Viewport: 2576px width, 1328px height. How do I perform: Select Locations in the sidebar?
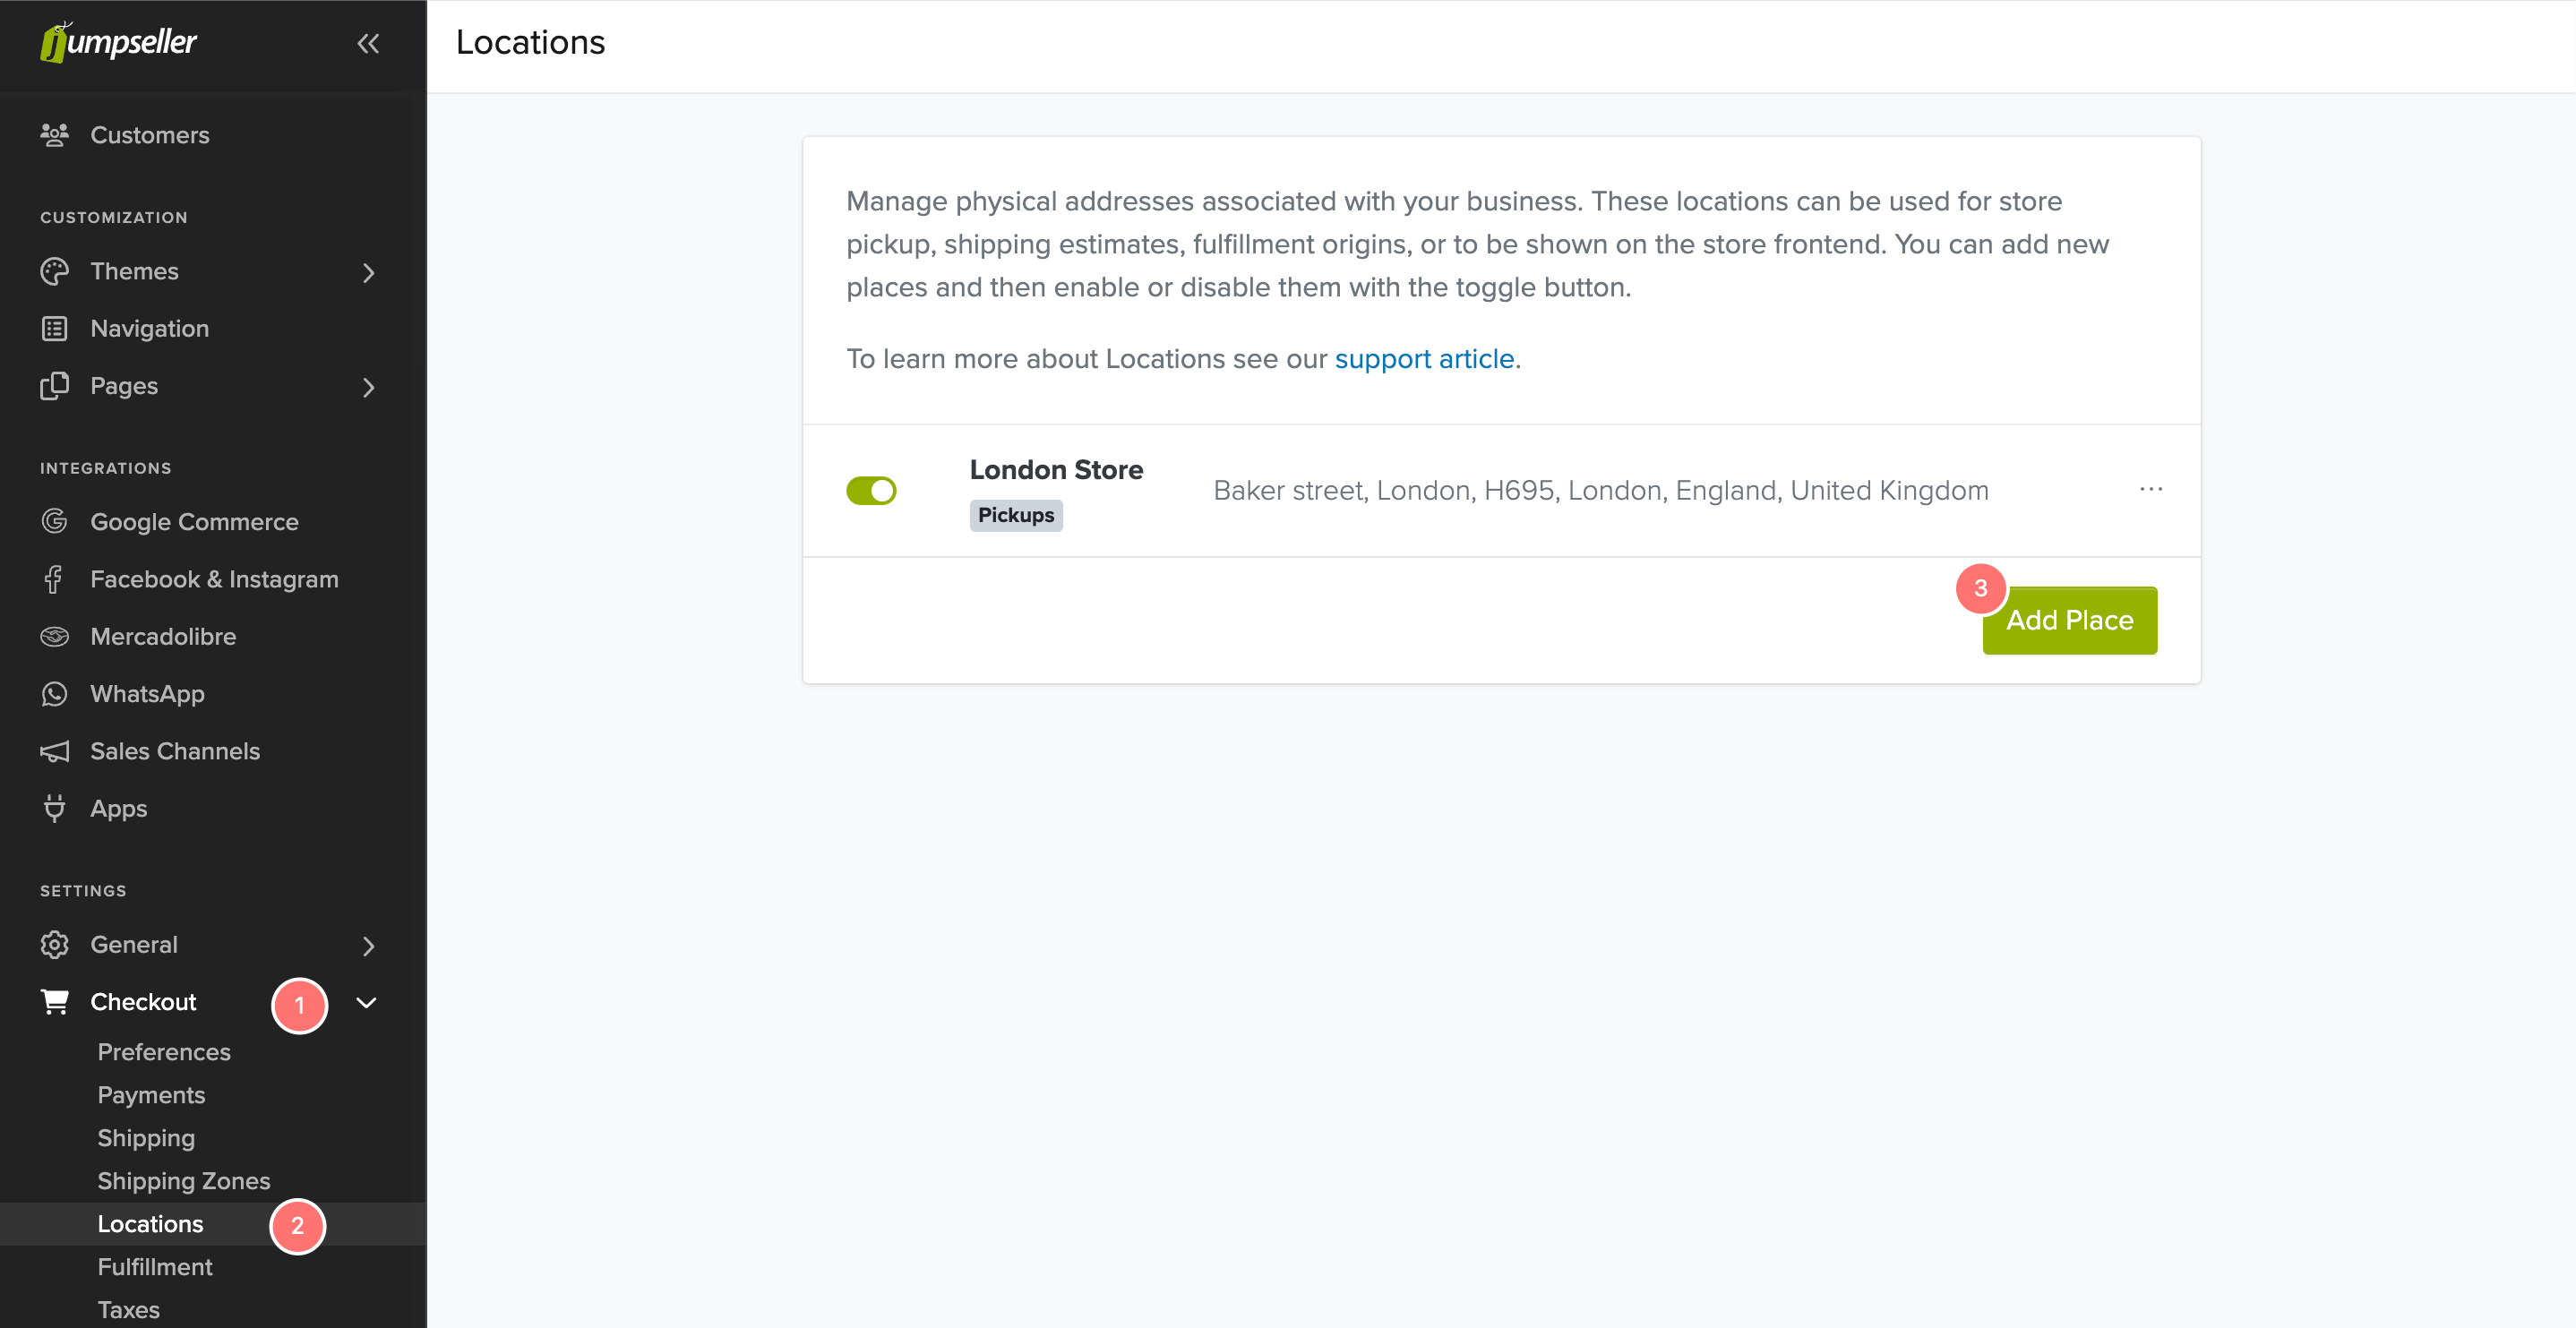point(150,1224)
